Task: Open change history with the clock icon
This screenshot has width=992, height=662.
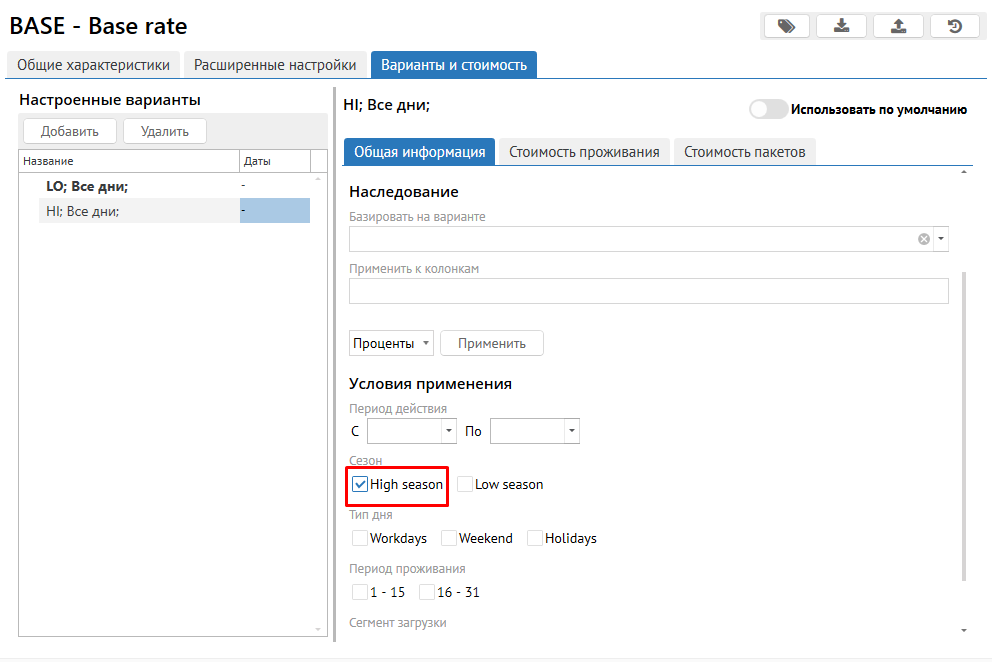Action: click(x=955, y=27)
